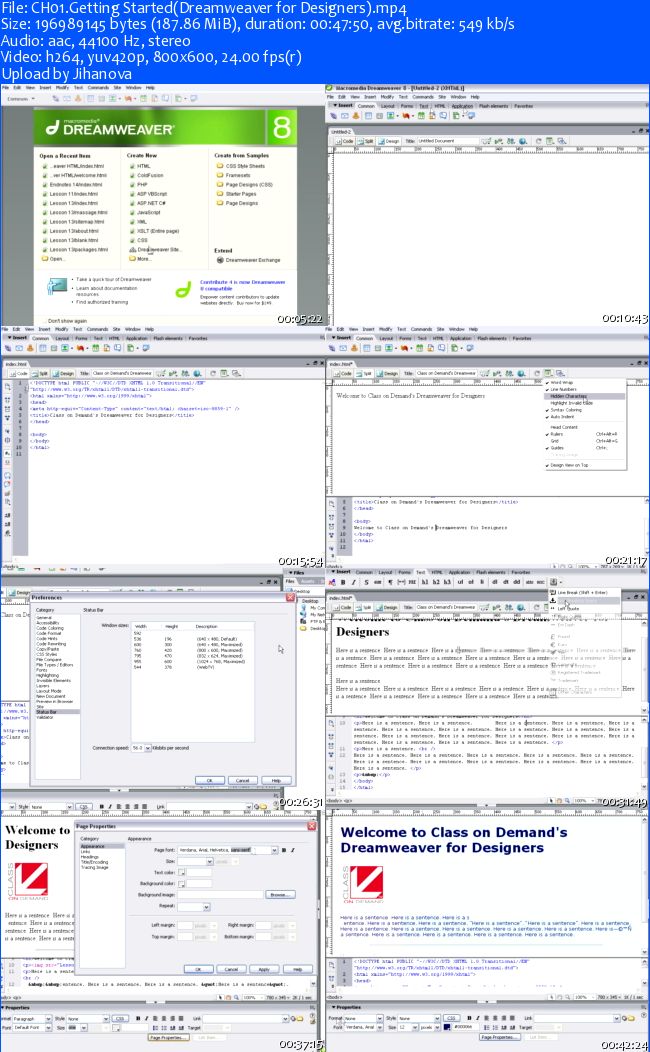Click the Open folder icon in recent items
This screenshot has width=650, height=1052.
(x=45, y=258)
